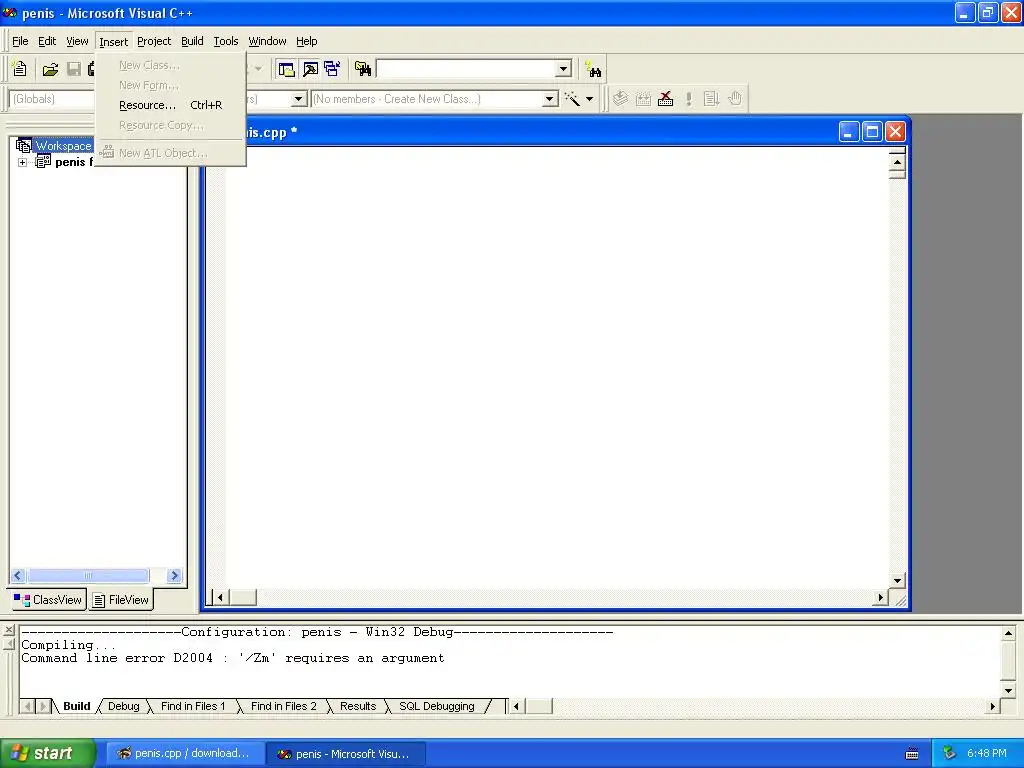This screenshot has width=1024, height=768.
Task: Click editor vertical scroll down arrow
Action: [x=897, y=581]
